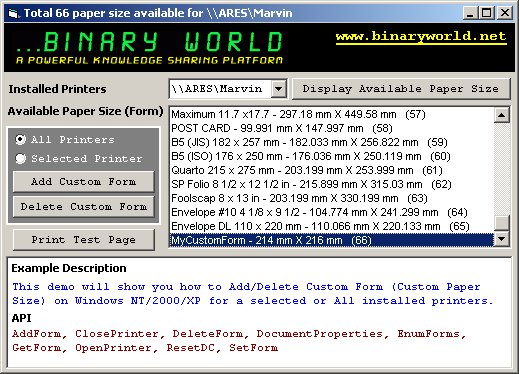519x374 pixels.
Task: Open the www.binaryworld.net link
Action: [421, 36]
